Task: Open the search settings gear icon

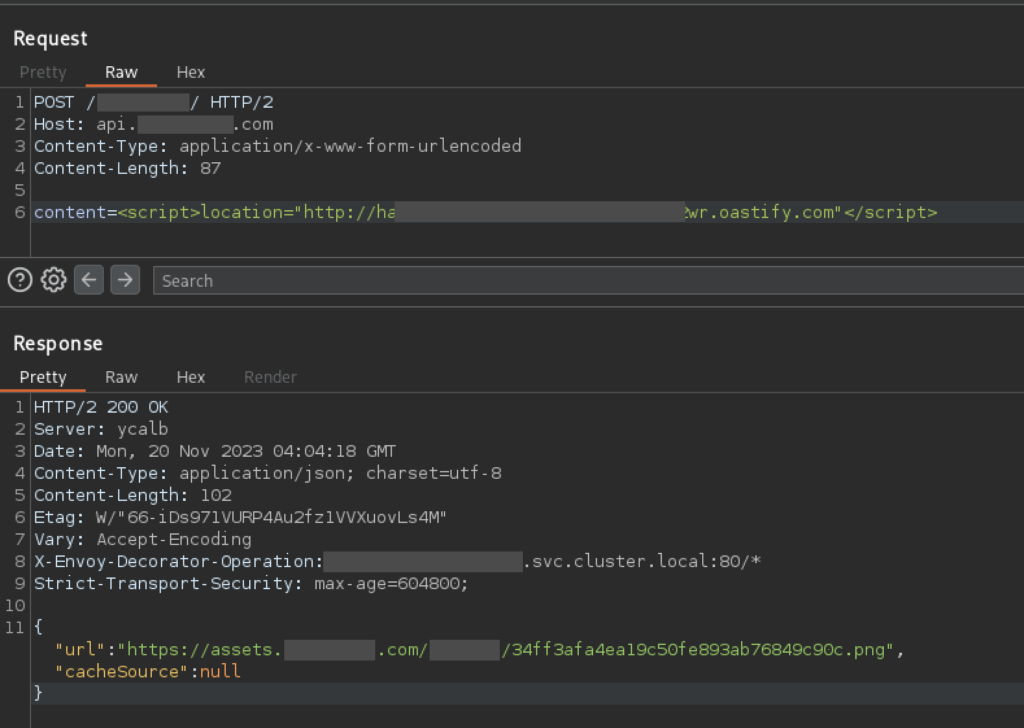Action: tap(54, 280)
